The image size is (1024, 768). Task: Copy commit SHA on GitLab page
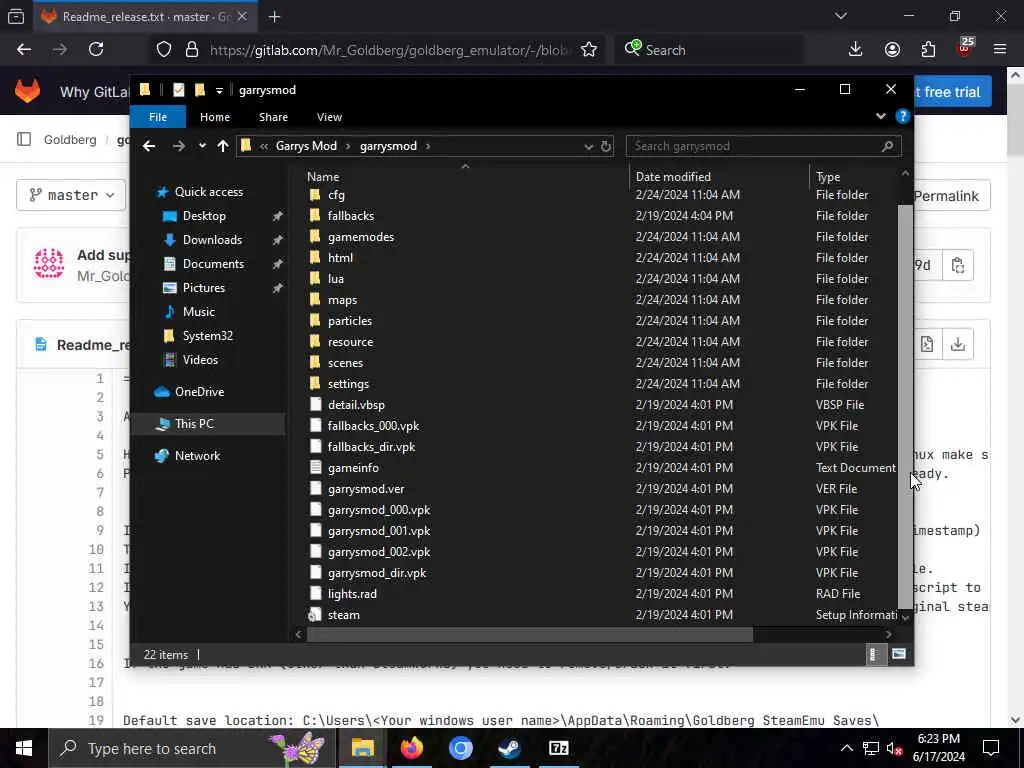pos(957,265)
